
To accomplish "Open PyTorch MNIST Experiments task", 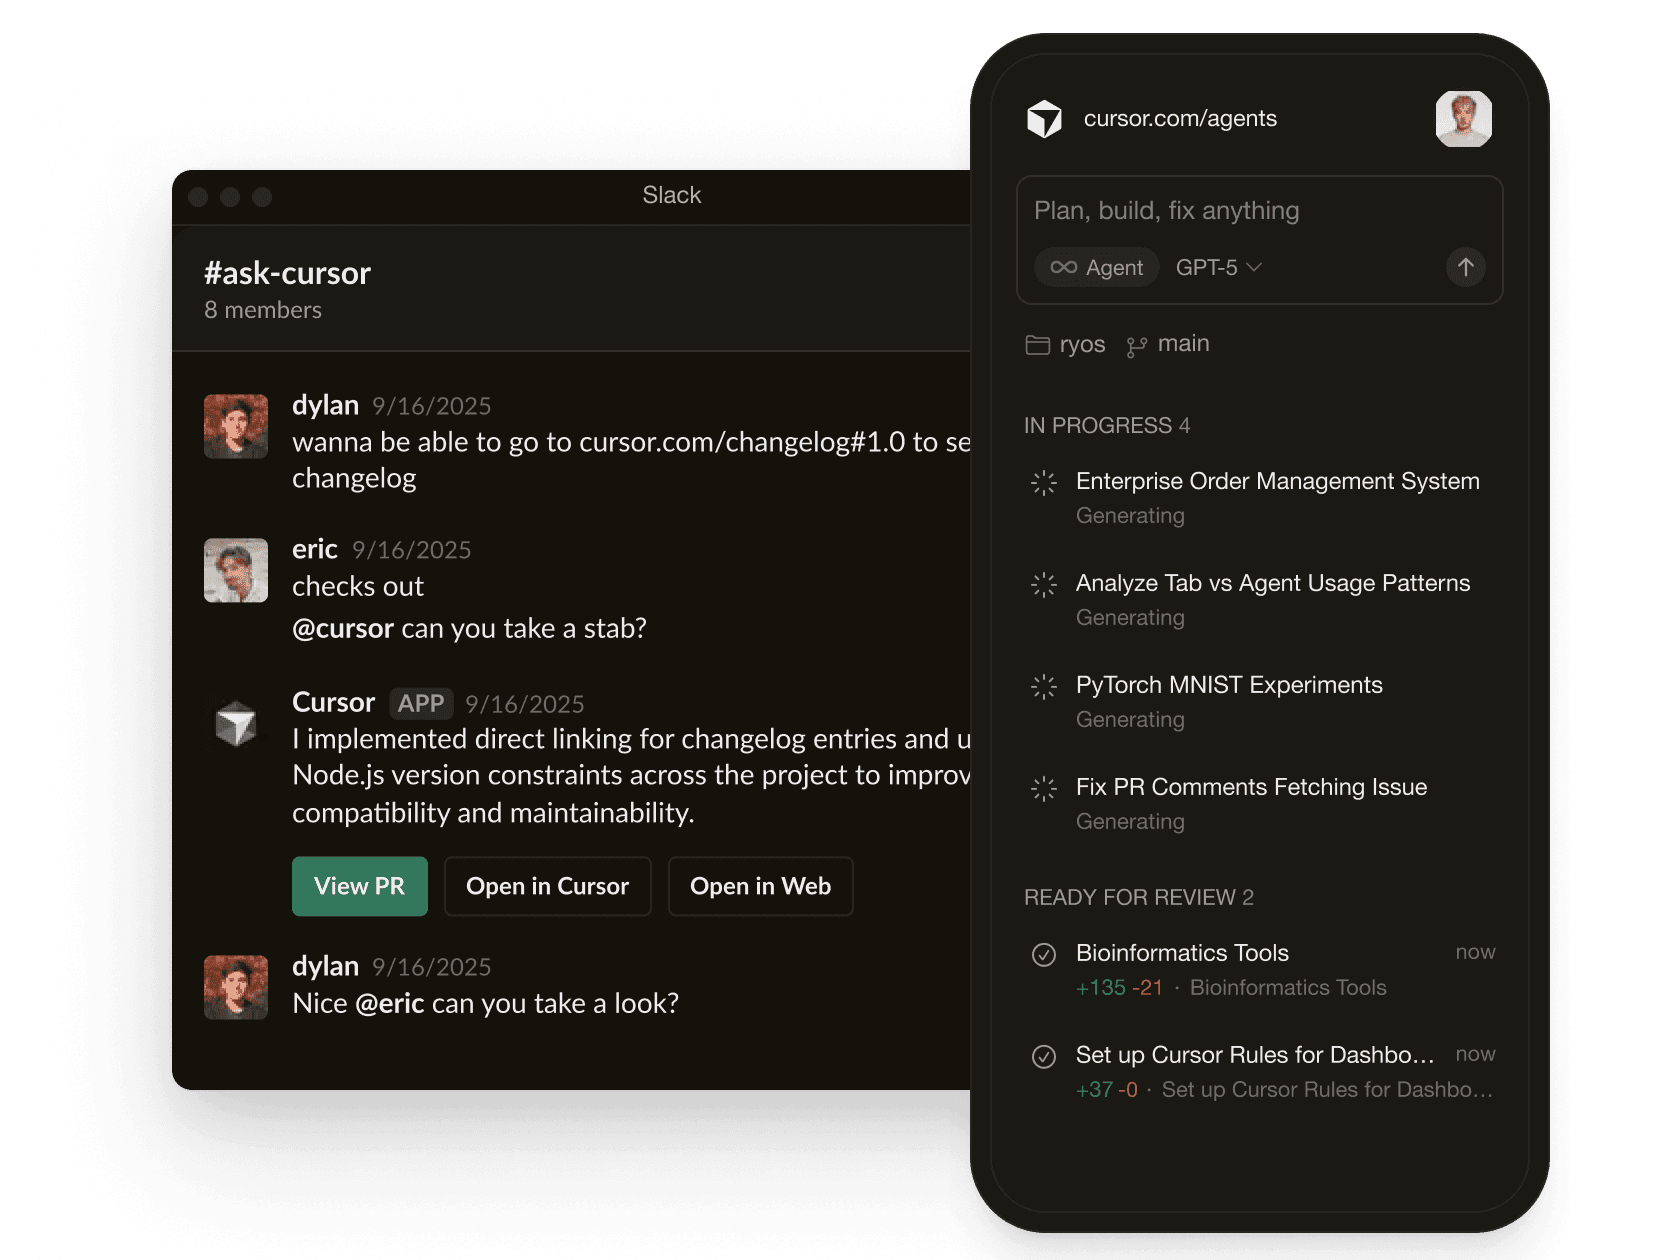I will (x=1259, y=701).
